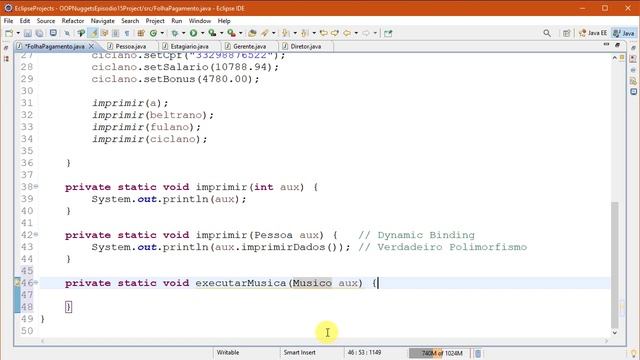Open the Run menu
The height and width of the screenshot is (360, 640).
pyautogui.click(x=177, y=21)
